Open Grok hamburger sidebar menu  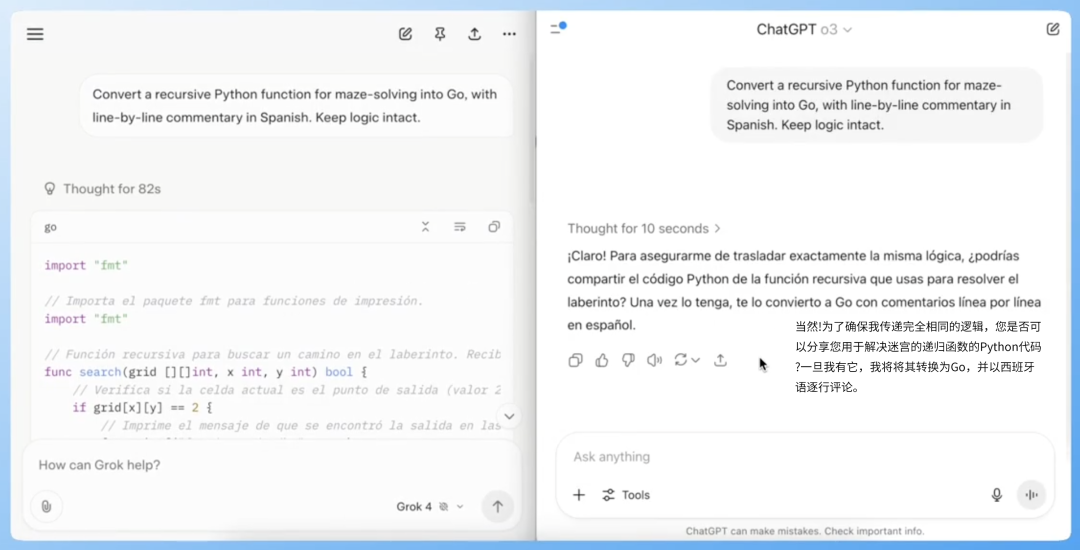(x=35, y=34)
